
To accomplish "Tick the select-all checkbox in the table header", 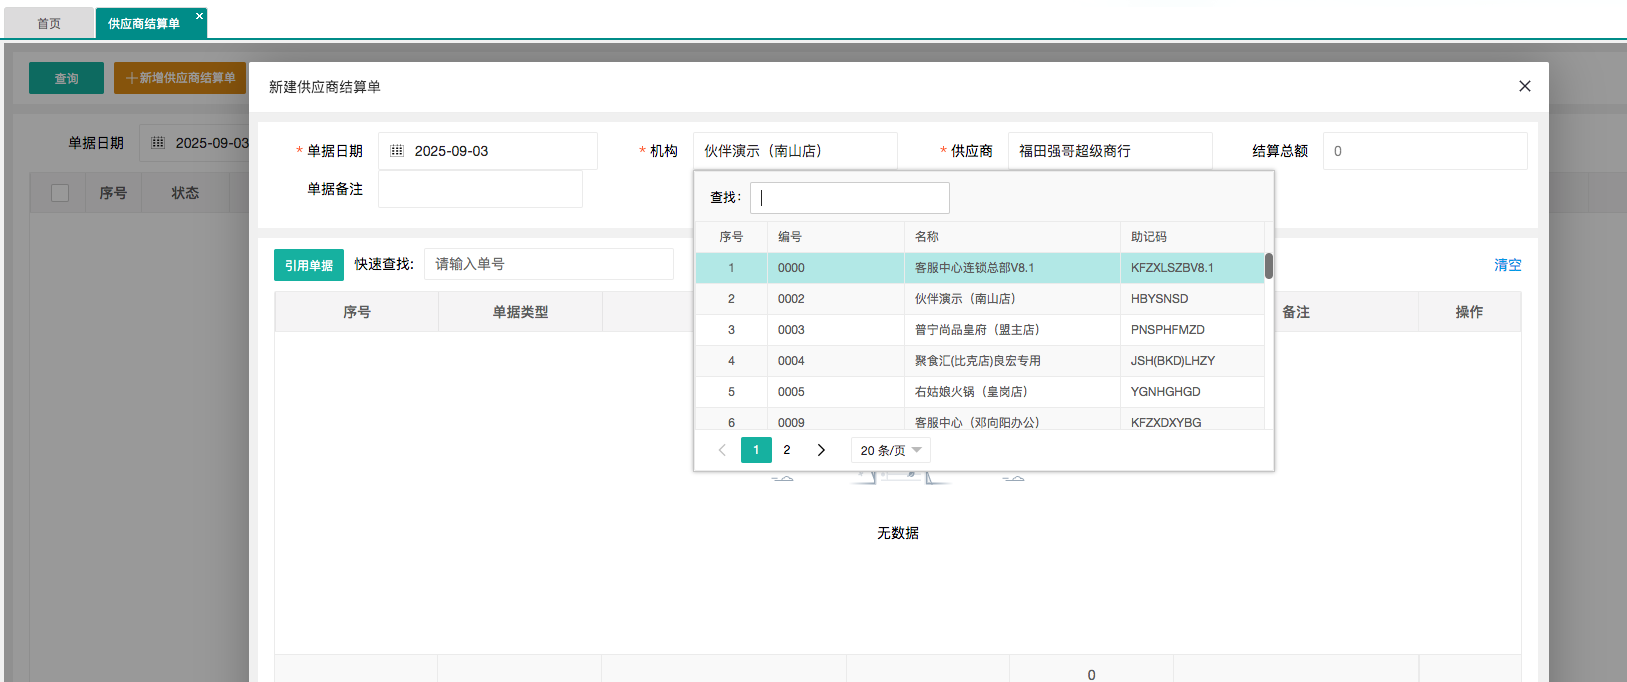I will (60, 193).
